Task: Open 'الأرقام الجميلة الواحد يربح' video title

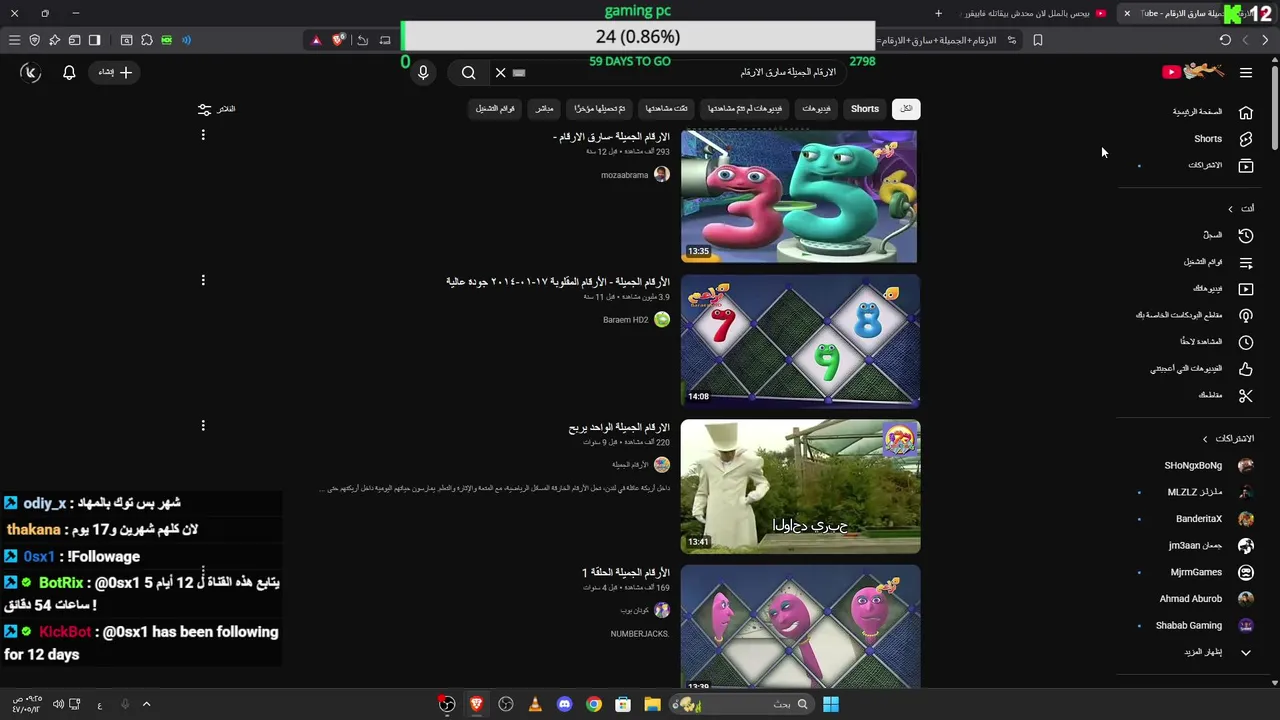Action: tap(619, 428)
